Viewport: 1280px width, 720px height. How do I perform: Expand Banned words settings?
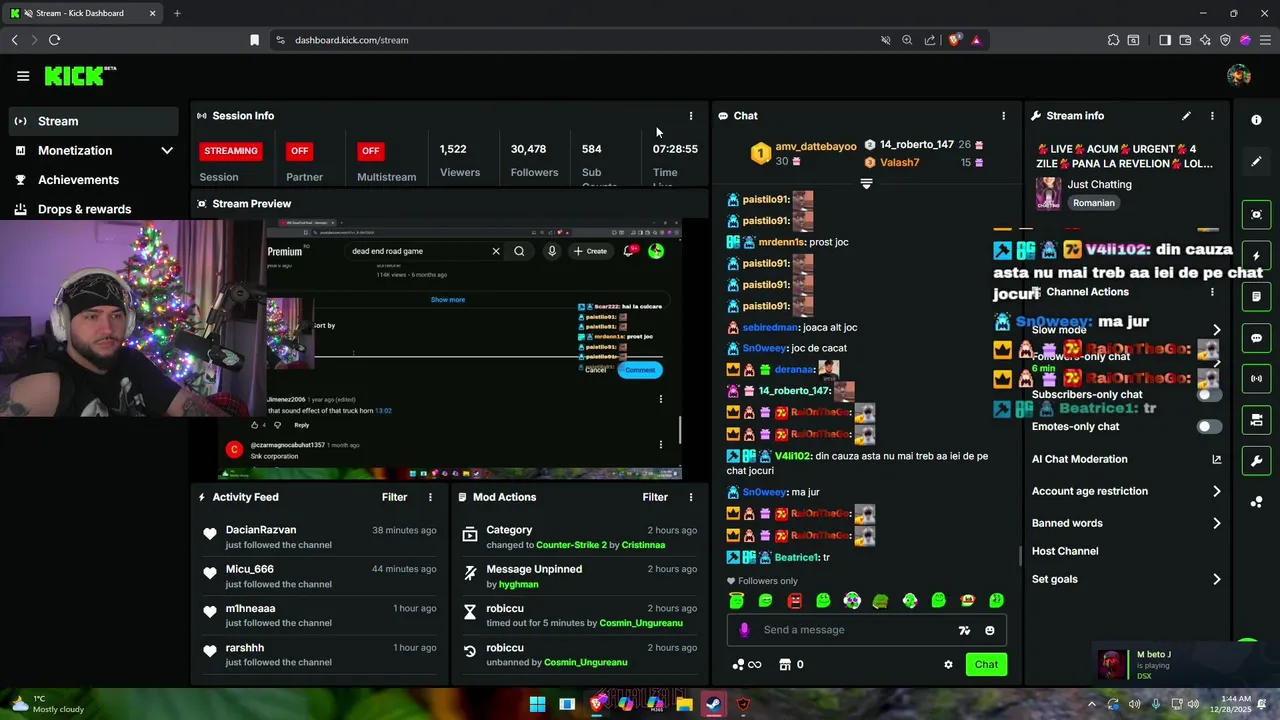[1216, 523]
